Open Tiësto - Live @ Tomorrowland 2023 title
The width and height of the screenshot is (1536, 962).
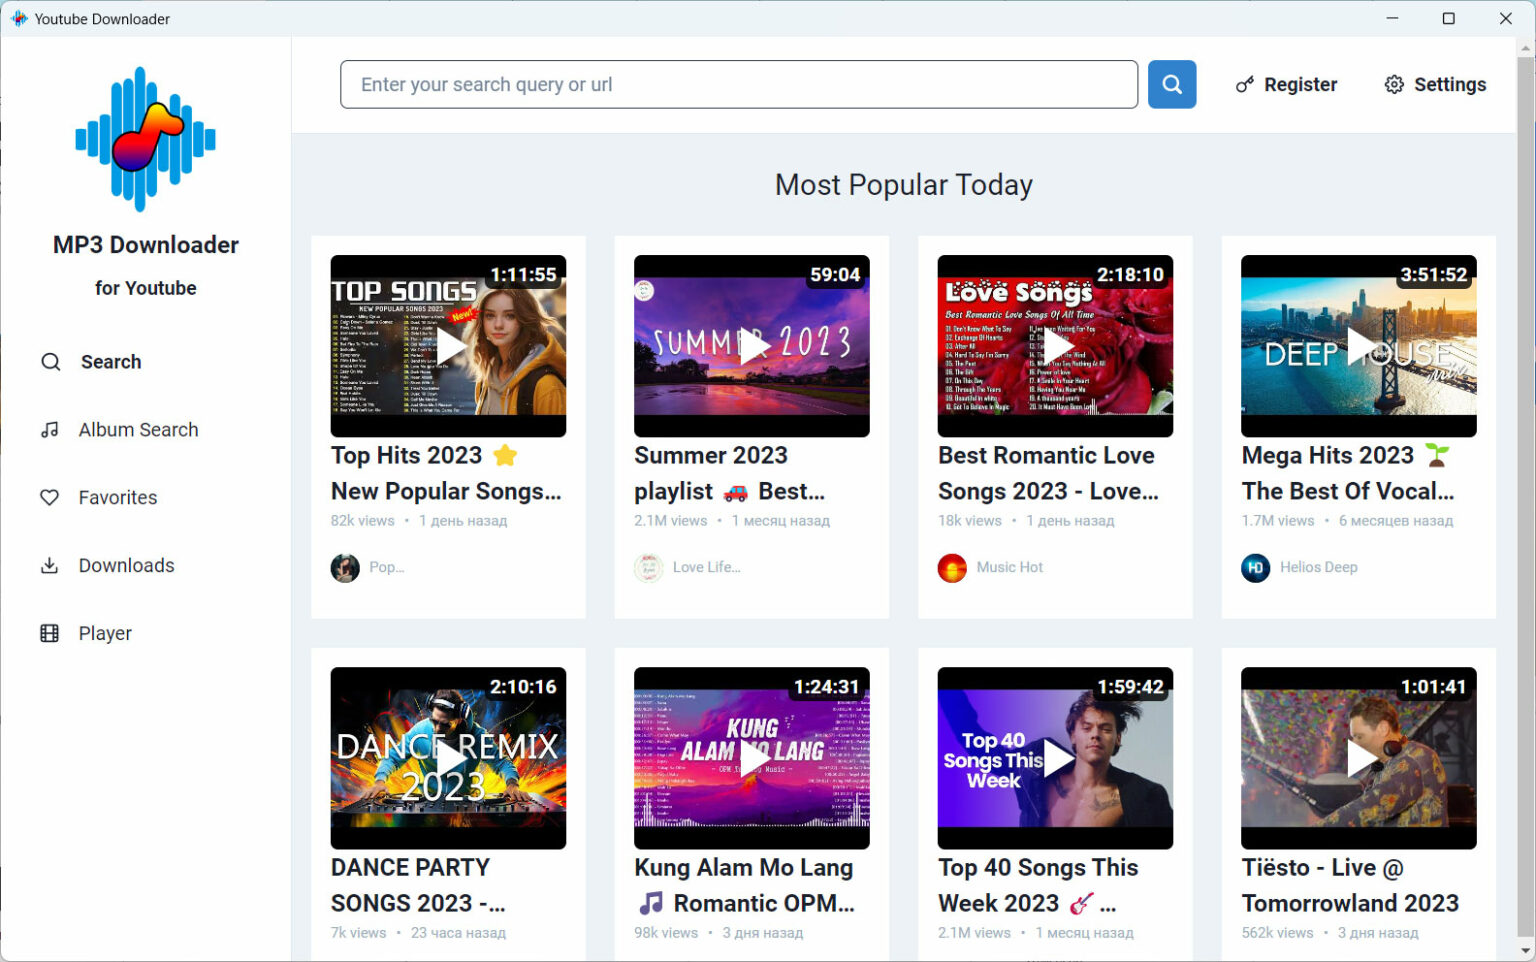[1350, 885]
